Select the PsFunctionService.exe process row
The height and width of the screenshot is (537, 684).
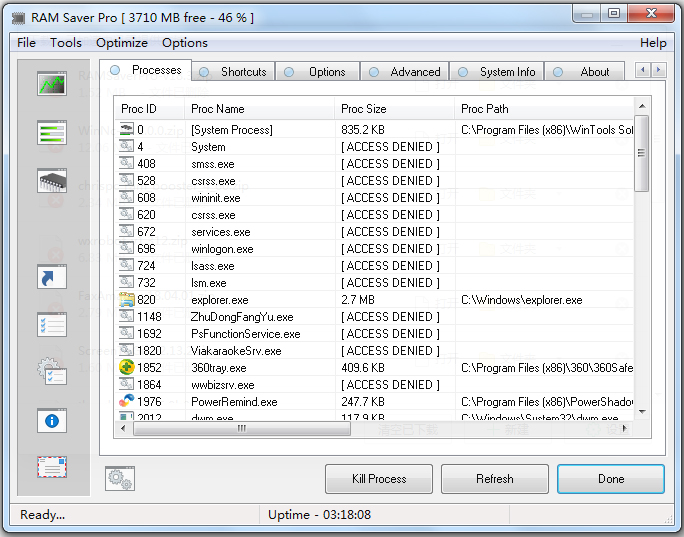374,334
